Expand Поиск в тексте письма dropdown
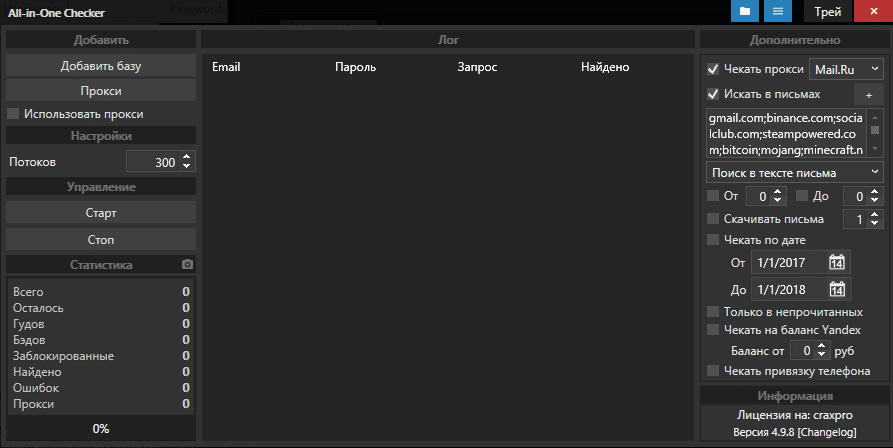This screenshot has width=893, height=448. 795,172
